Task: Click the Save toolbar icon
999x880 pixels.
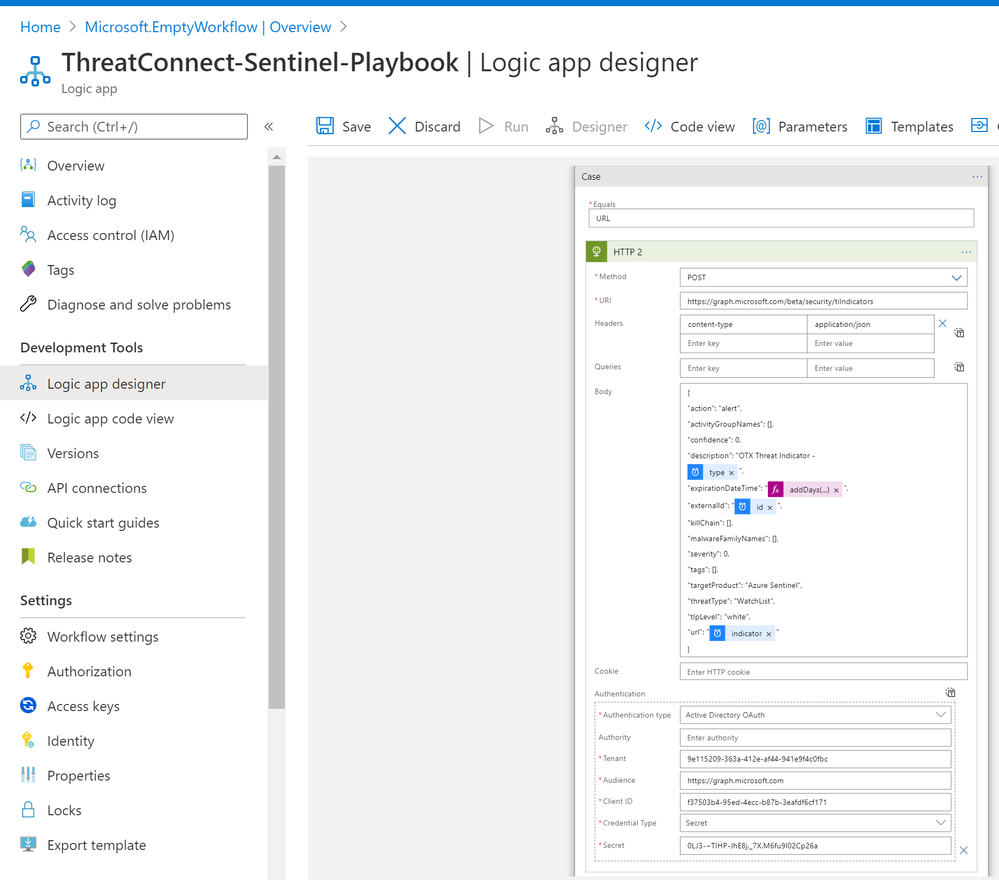Action: point(325,126)
